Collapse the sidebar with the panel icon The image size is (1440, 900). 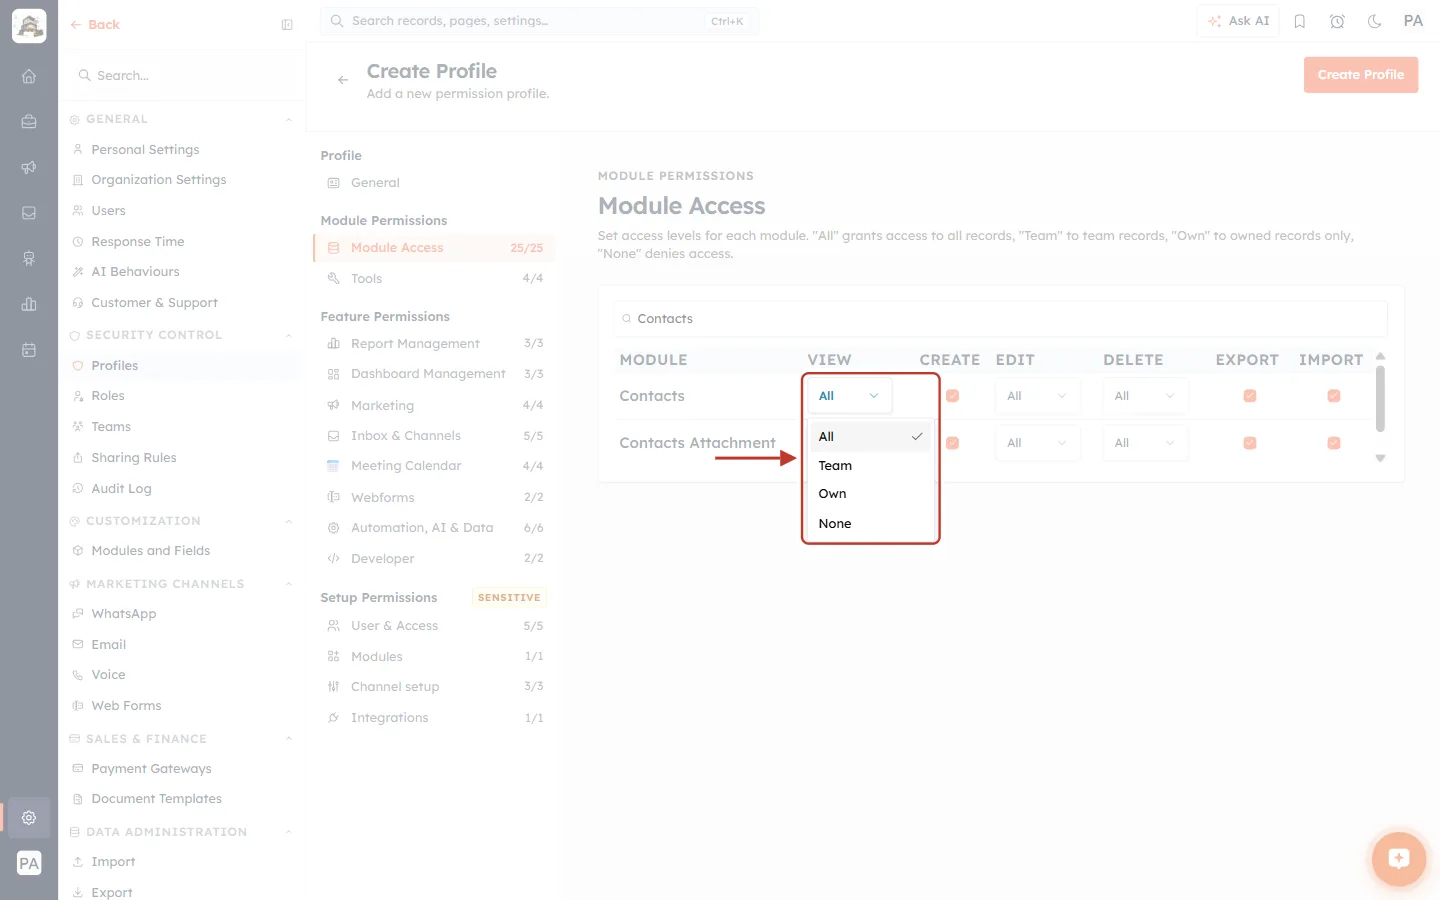tap(287, 25)
